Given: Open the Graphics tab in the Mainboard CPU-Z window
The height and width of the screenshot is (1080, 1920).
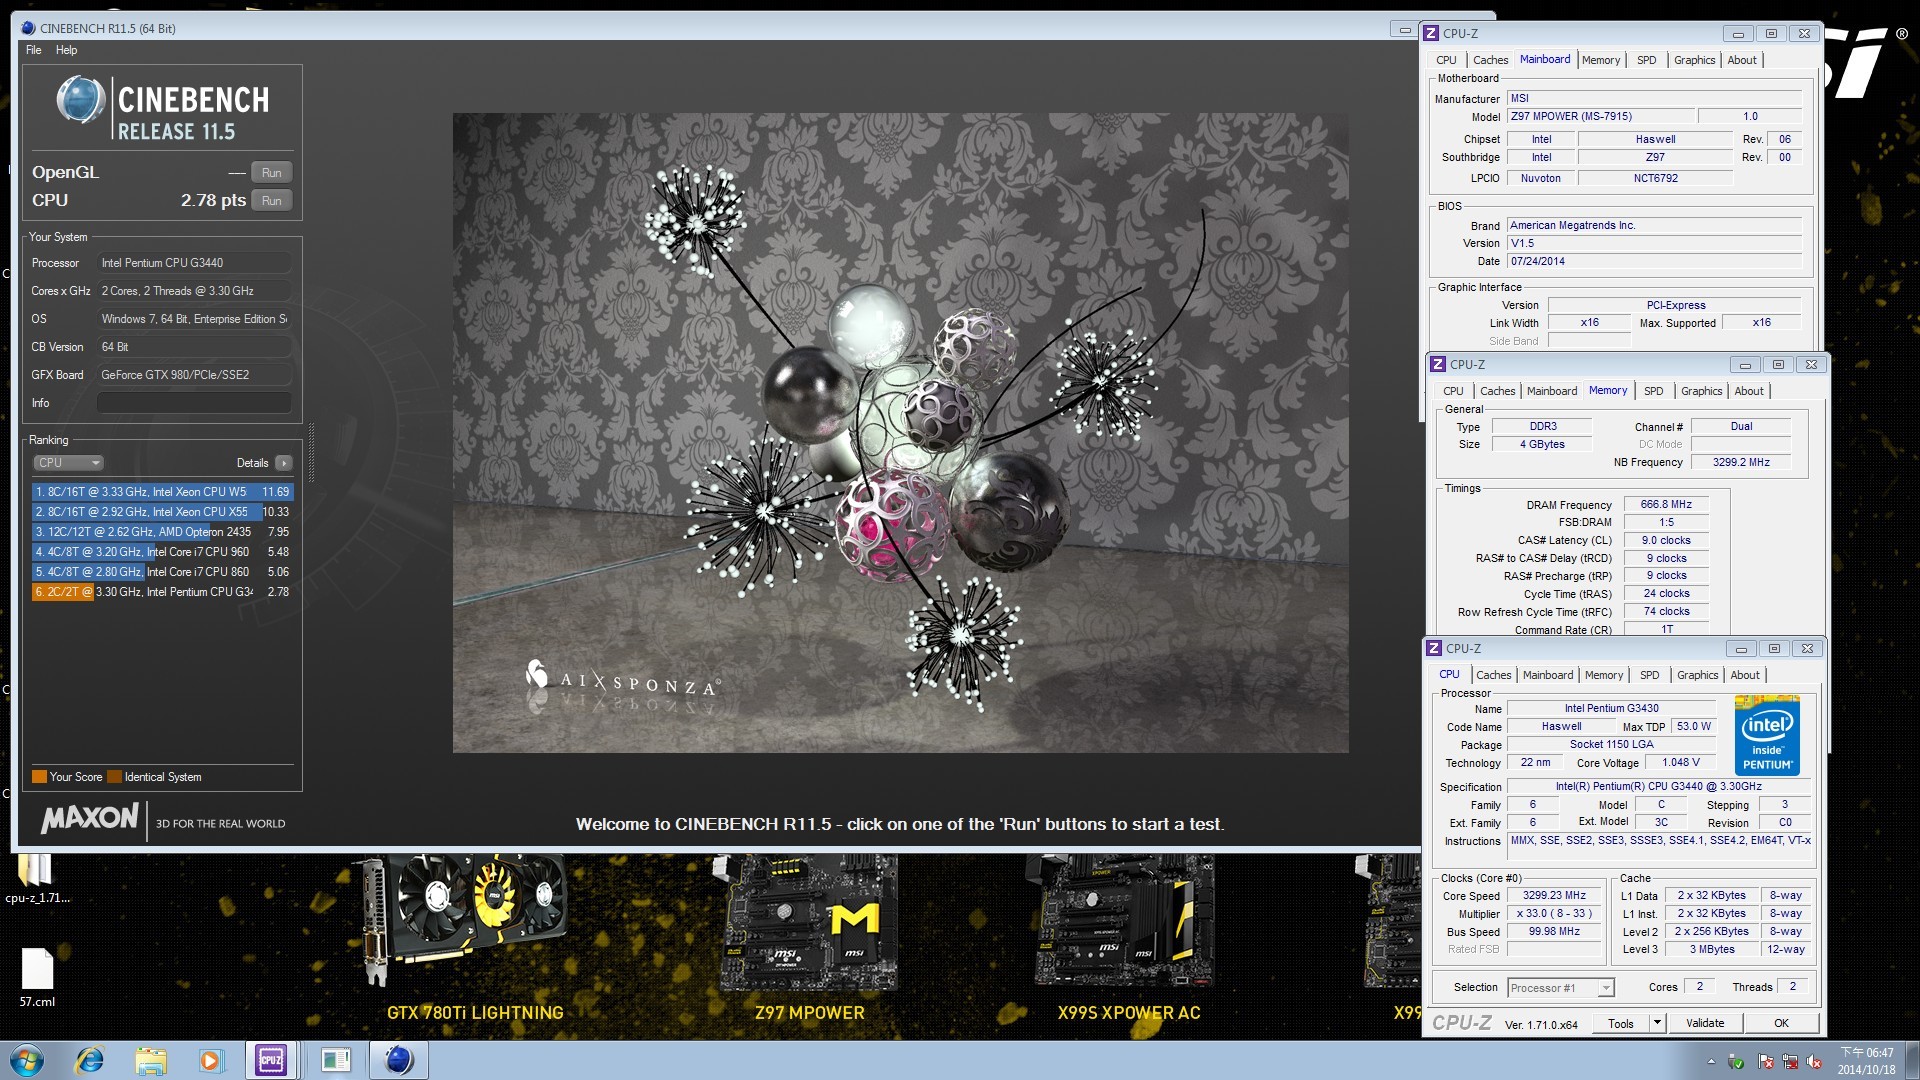Looking at the screenshot, I should (1694, 60).
